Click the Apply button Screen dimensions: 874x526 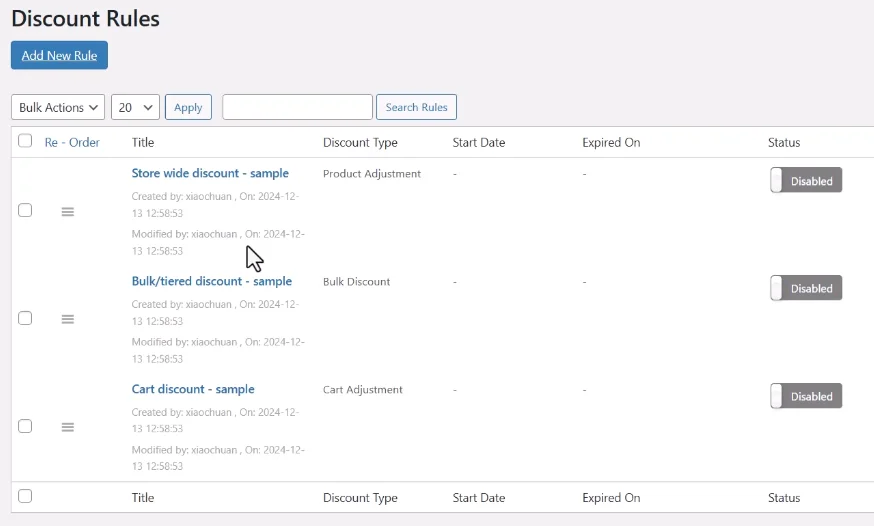pos(188,107)
